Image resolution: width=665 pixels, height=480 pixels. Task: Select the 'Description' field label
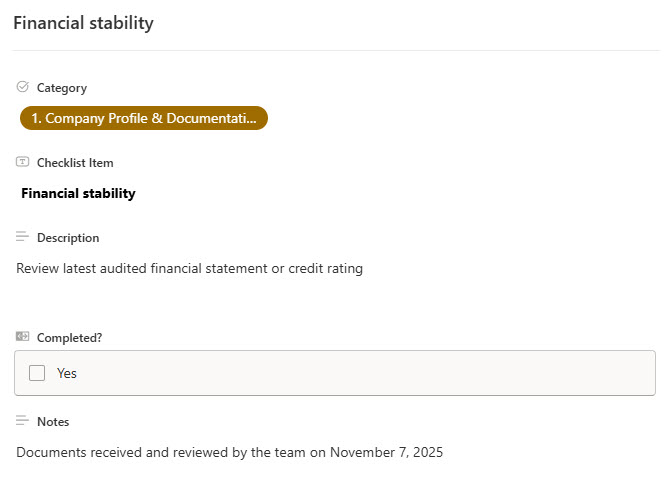[x=68, y=238]
